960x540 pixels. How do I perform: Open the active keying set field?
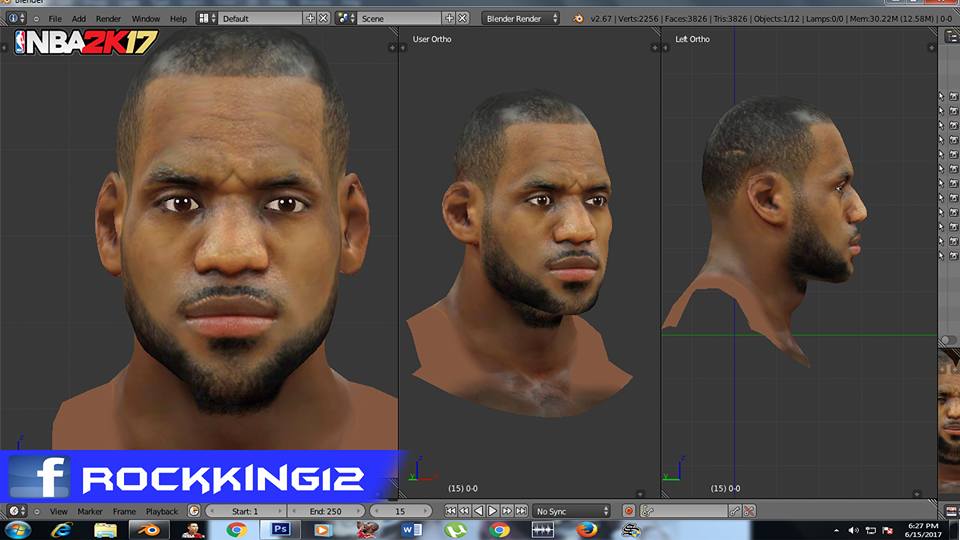(x=684, y=511)
